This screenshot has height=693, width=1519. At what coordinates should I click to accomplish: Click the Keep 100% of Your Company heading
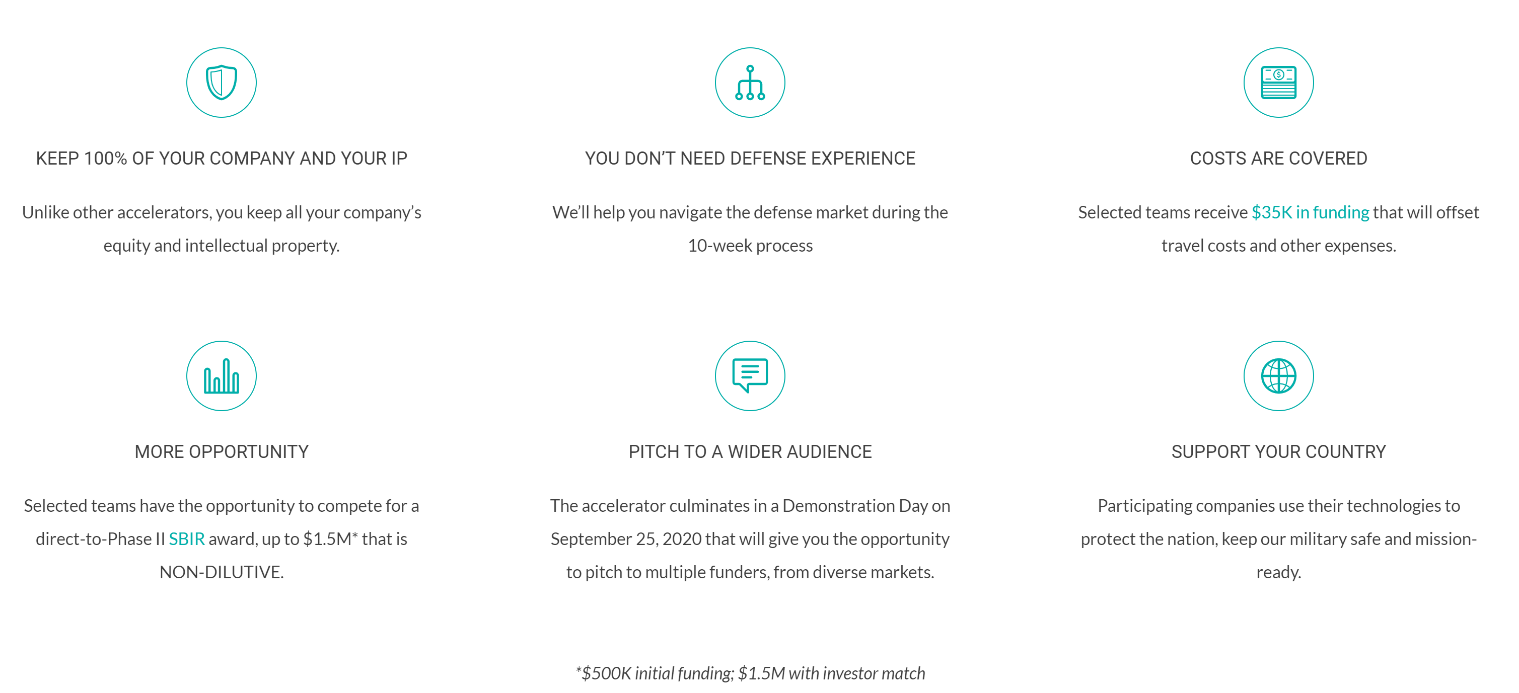pos(221,158)
